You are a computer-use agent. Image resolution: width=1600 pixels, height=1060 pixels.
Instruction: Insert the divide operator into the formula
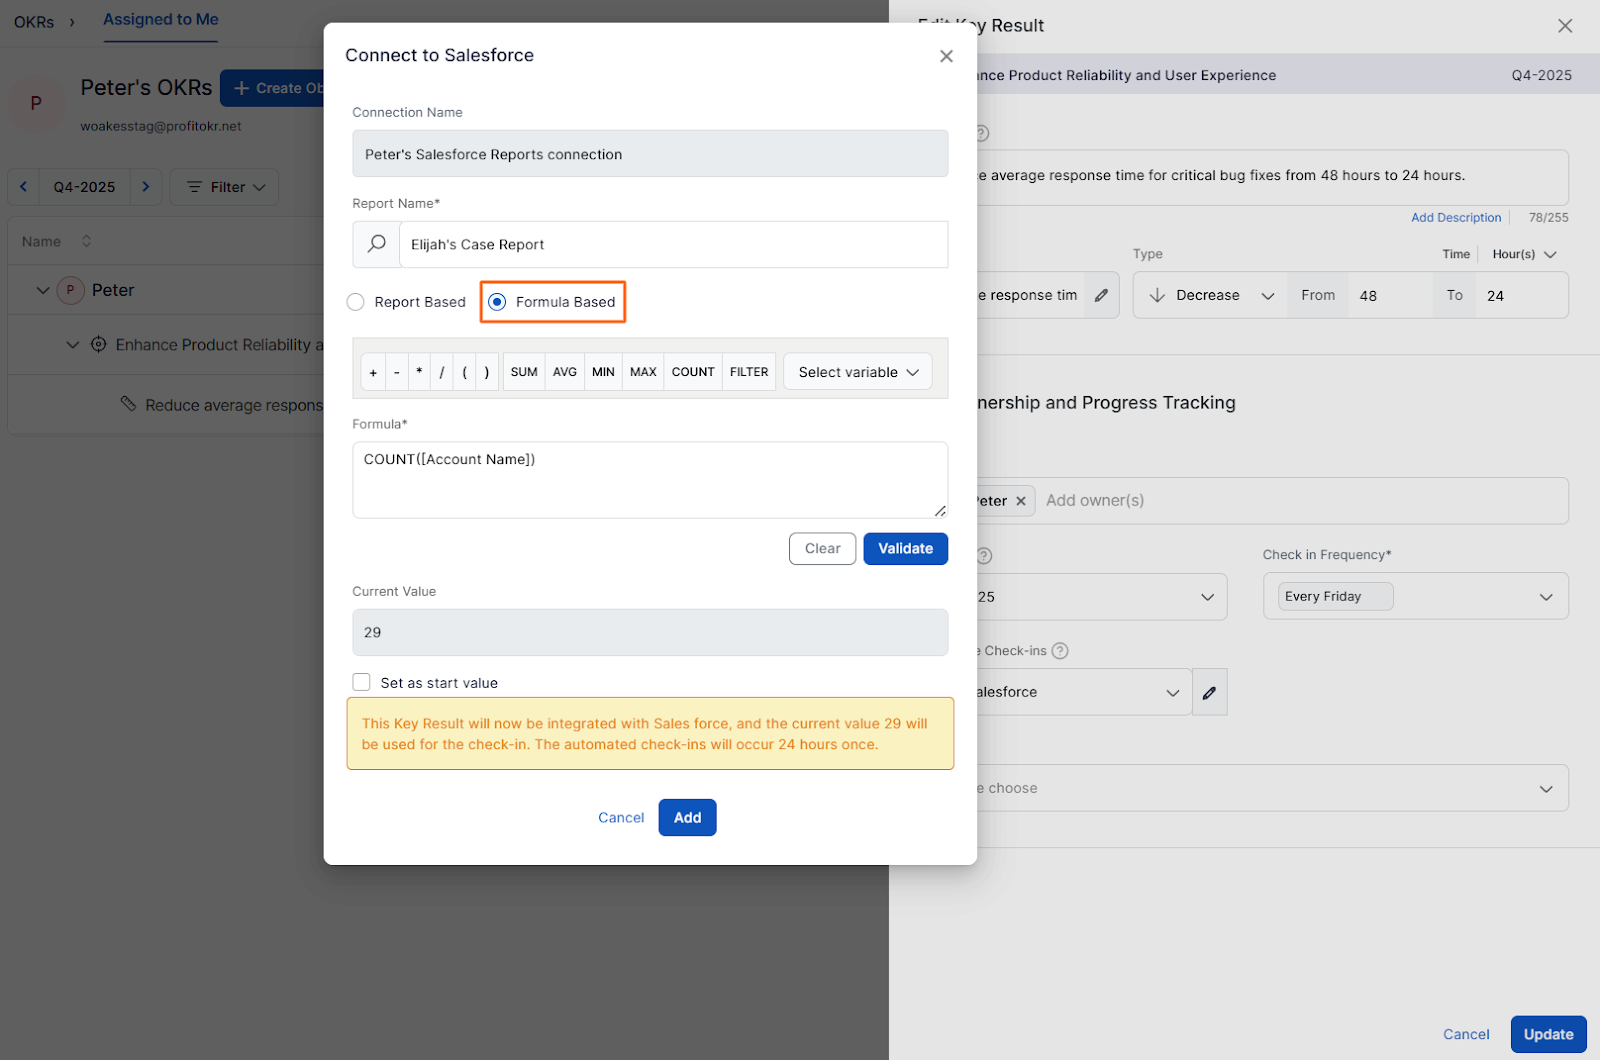coord(442,372)
